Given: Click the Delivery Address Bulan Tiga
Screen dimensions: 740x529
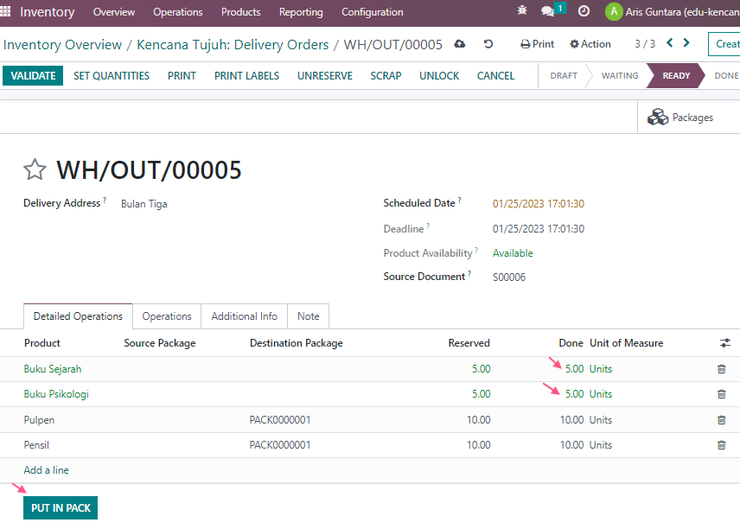Looking at the screenshot, I should [144, 204].
